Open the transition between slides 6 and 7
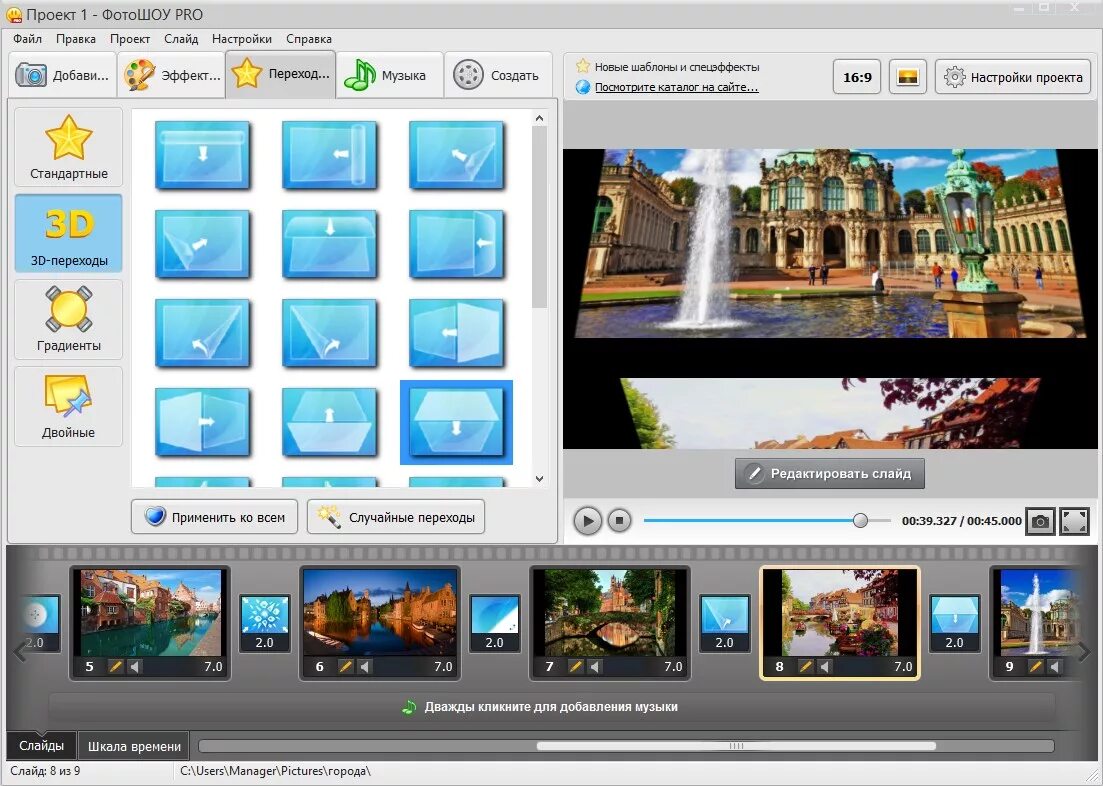The height and width of the screenshot is (786, 1103). tap(495, 623)
